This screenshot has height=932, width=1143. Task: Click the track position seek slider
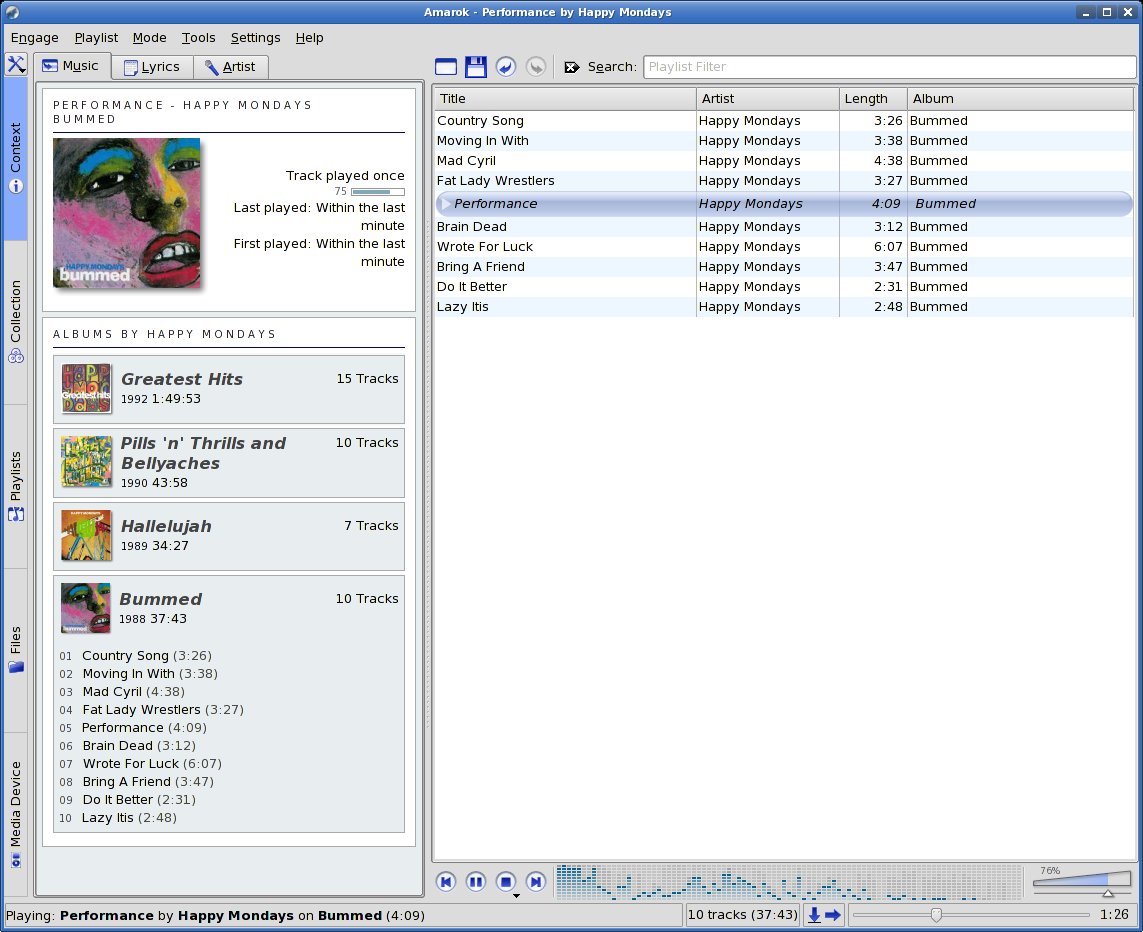[971, 915]
